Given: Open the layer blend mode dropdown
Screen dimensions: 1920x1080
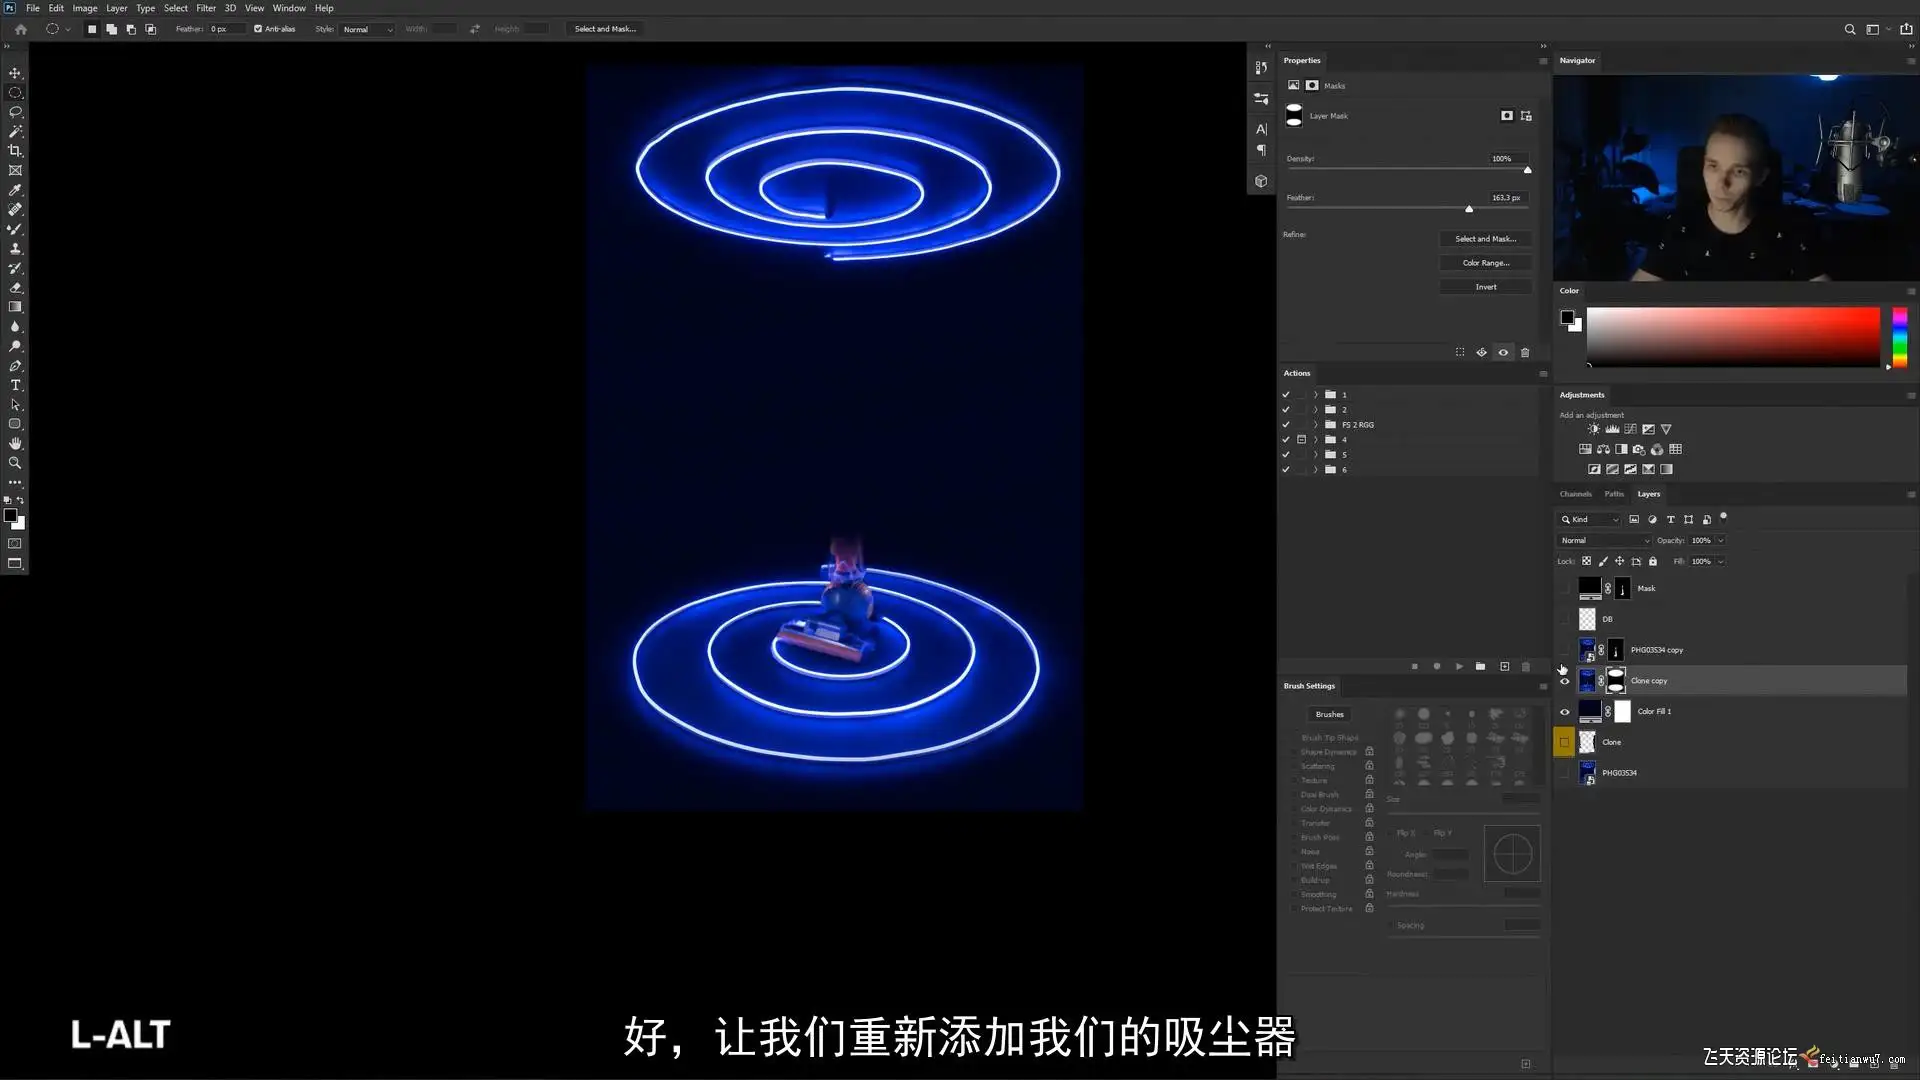Looking at the screenshot, I should 1605,540.
